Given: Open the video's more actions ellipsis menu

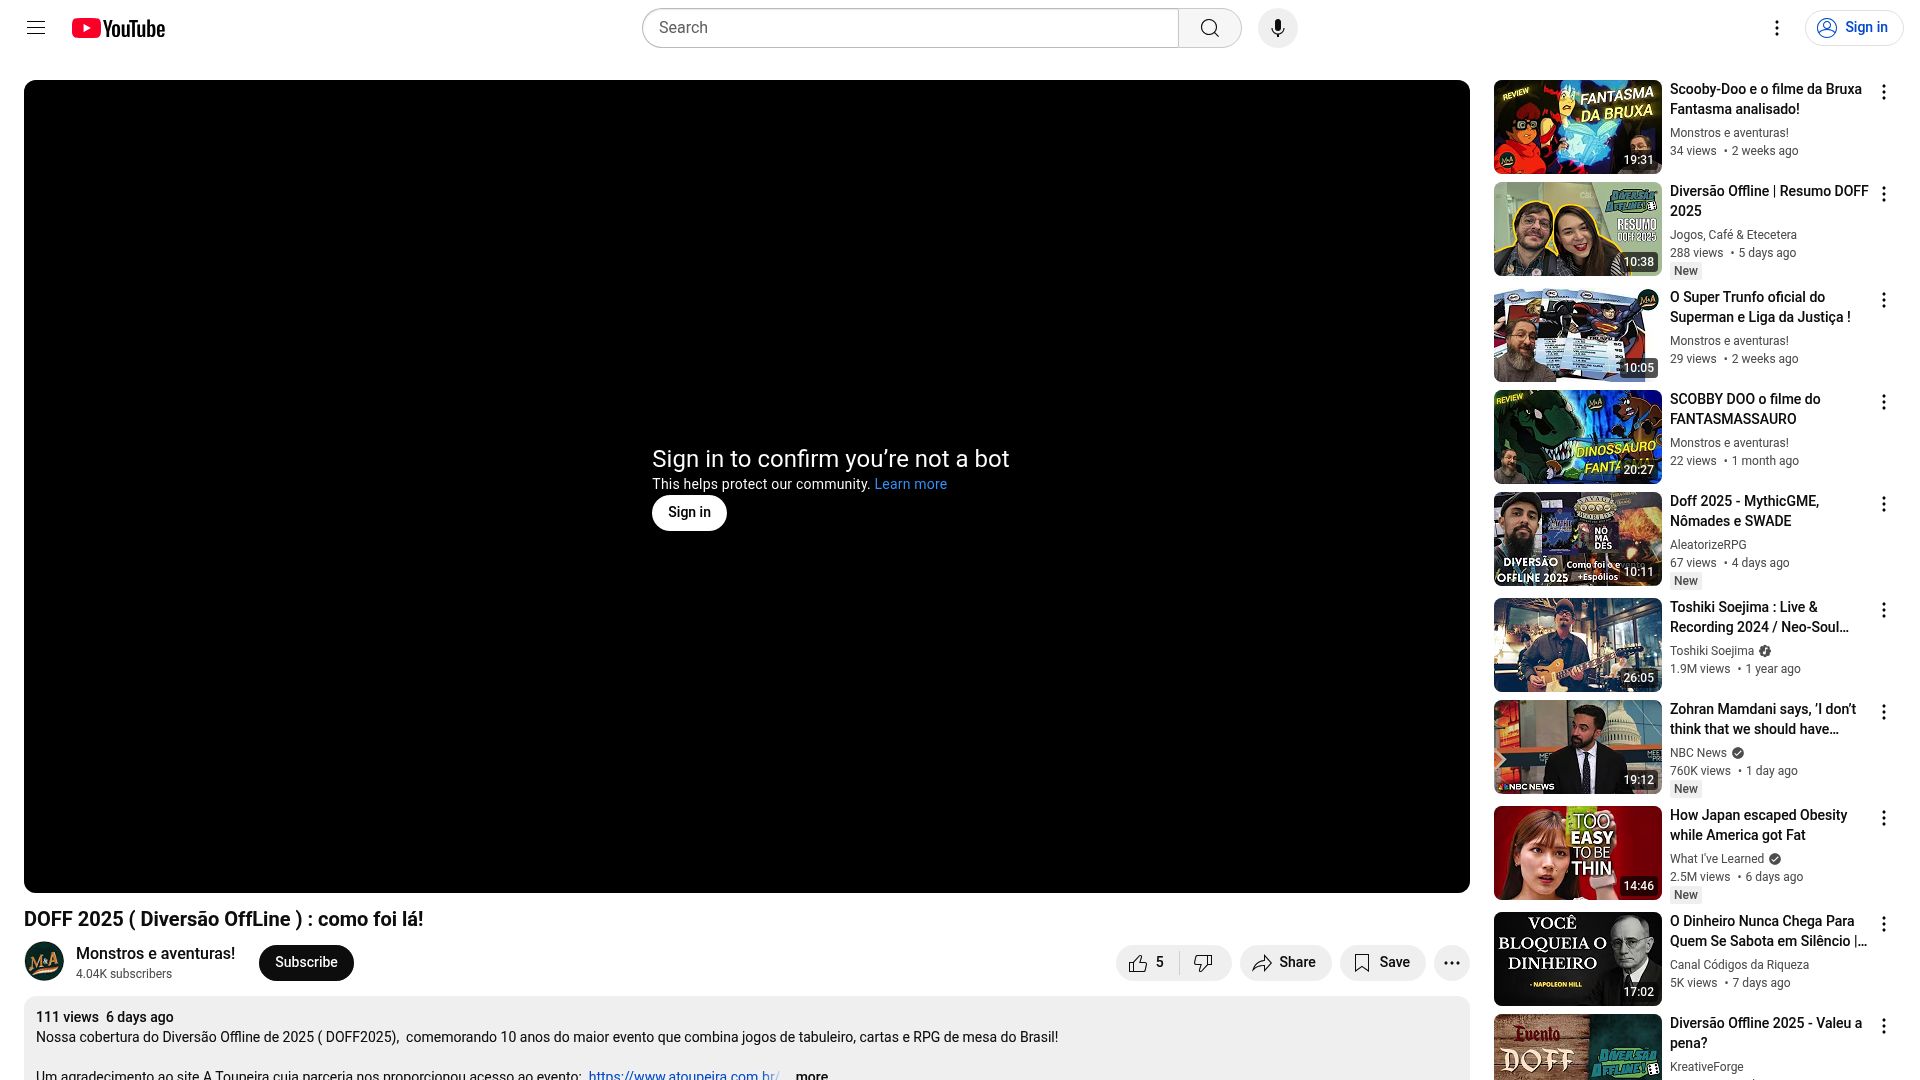Looking at the screenshot, I should [x=1451, y=963].
